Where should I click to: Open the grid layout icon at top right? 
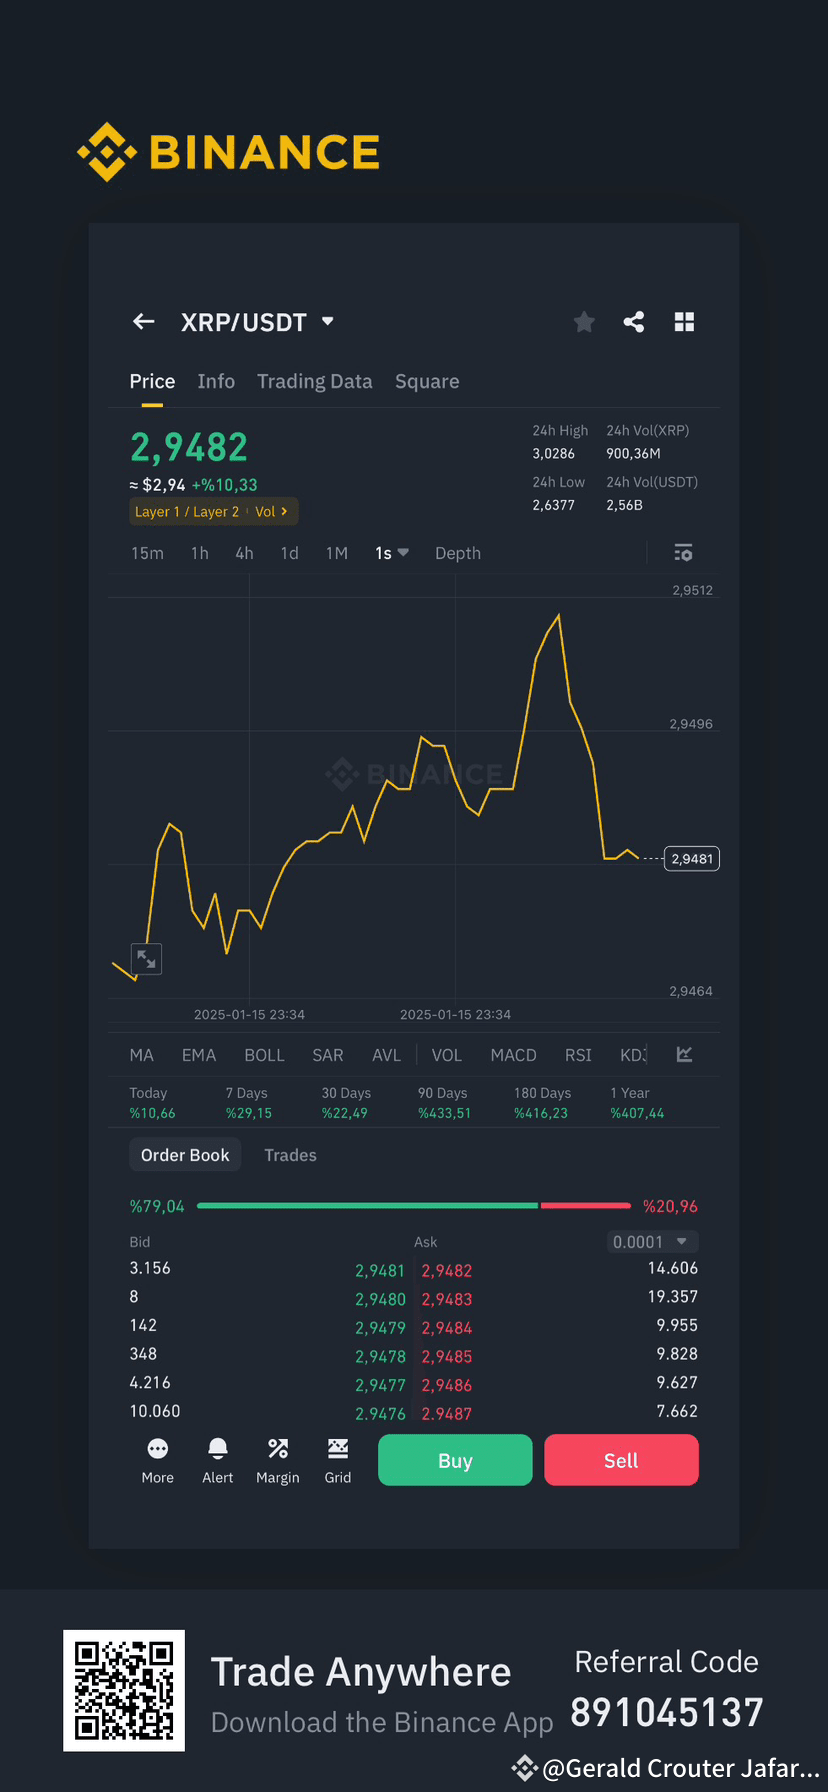(x=684, y=322)
